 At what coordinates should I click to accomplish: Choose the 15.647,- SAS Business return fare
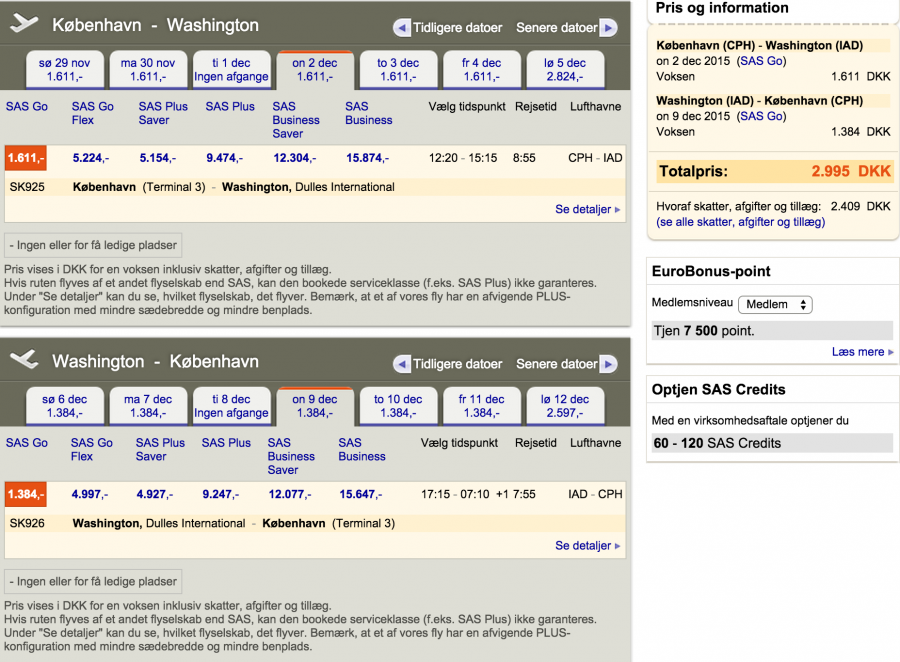click(360, 494)
